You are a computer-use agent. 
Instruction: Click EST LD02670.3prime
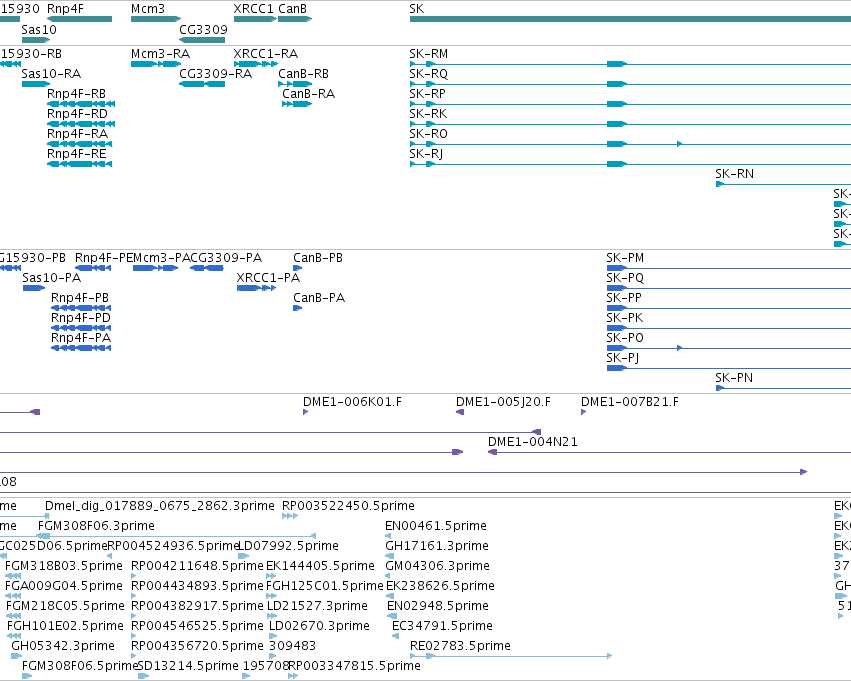pyautogui.click(x=272, y=636)
